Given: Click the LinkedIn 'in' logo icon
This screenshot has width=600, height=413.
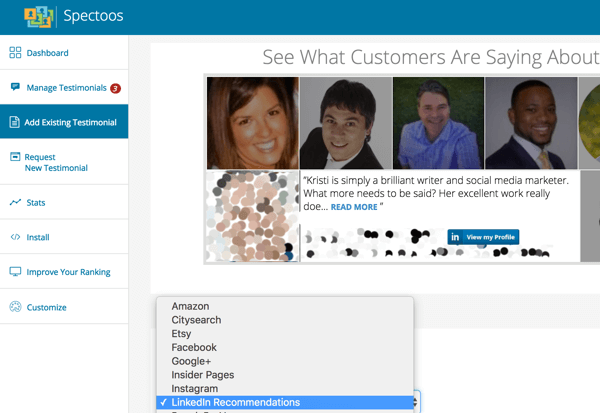Looking at the screenshot, I should tap(455, 237).
